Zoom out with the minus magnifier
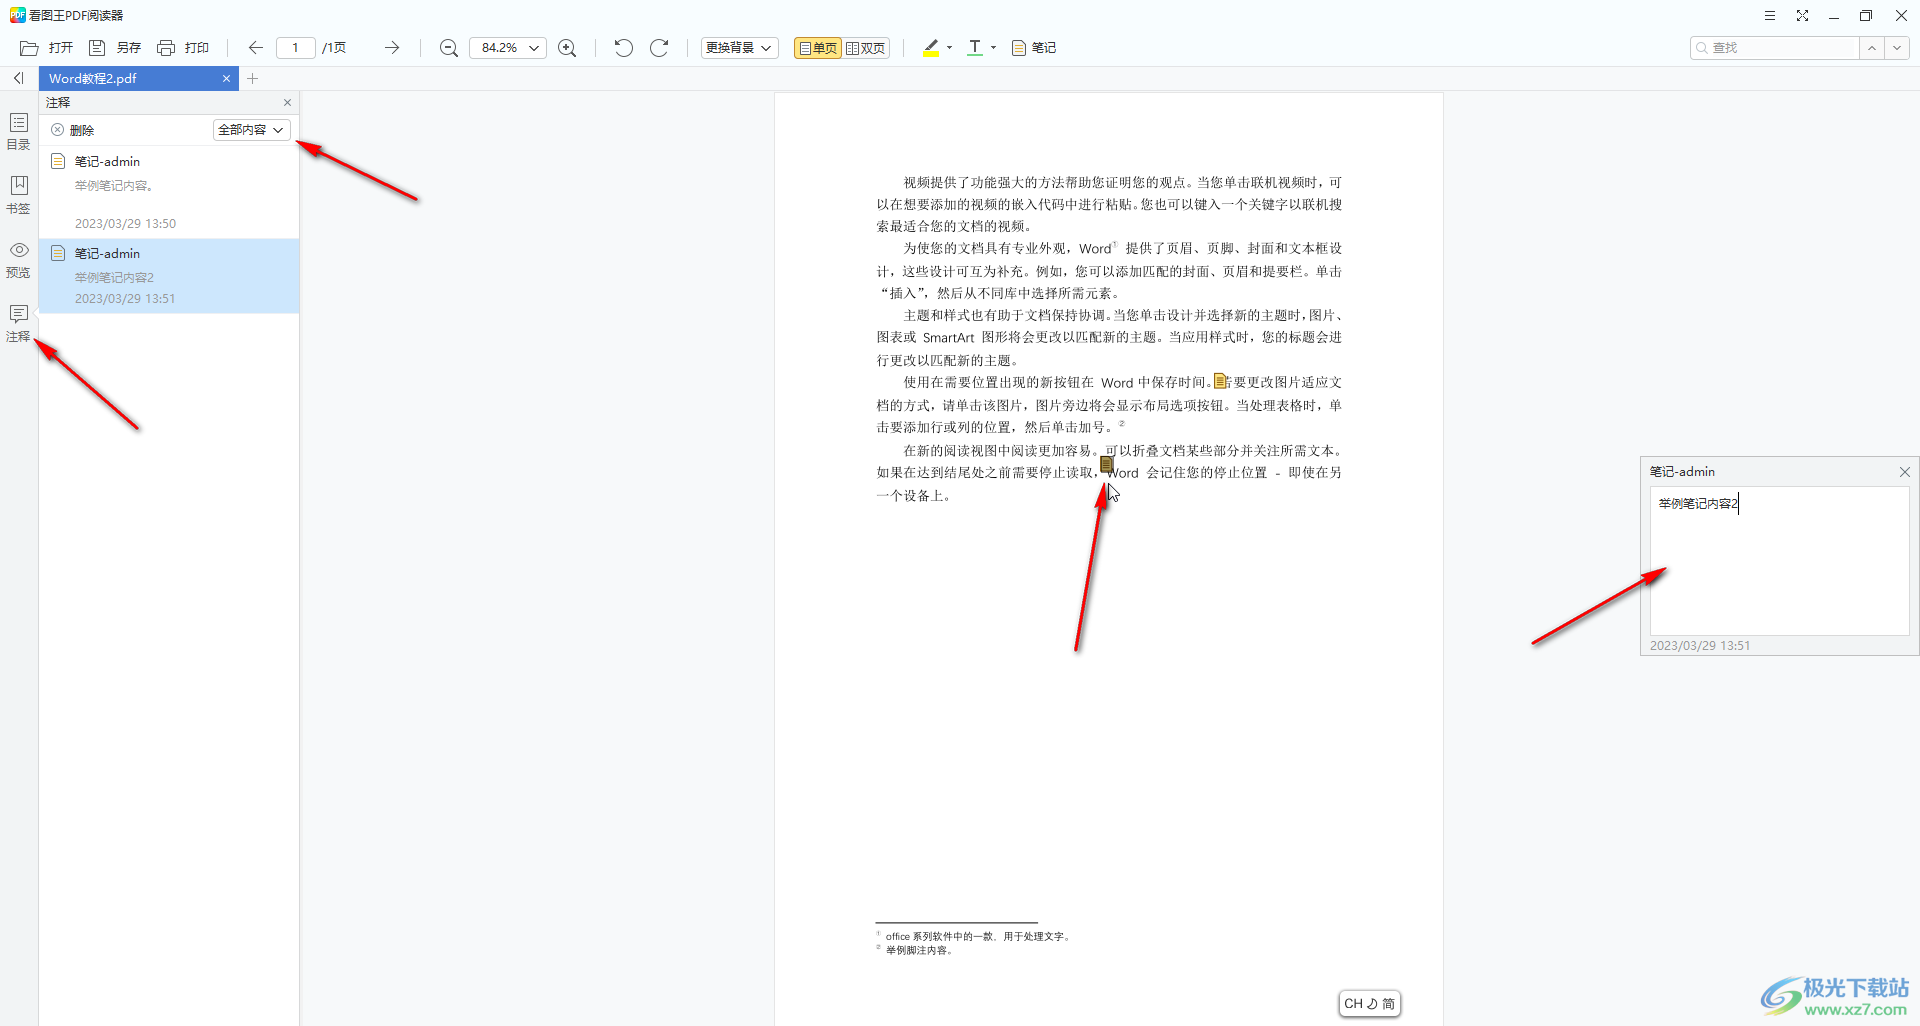The image size is (1920, 1026). 449,48
